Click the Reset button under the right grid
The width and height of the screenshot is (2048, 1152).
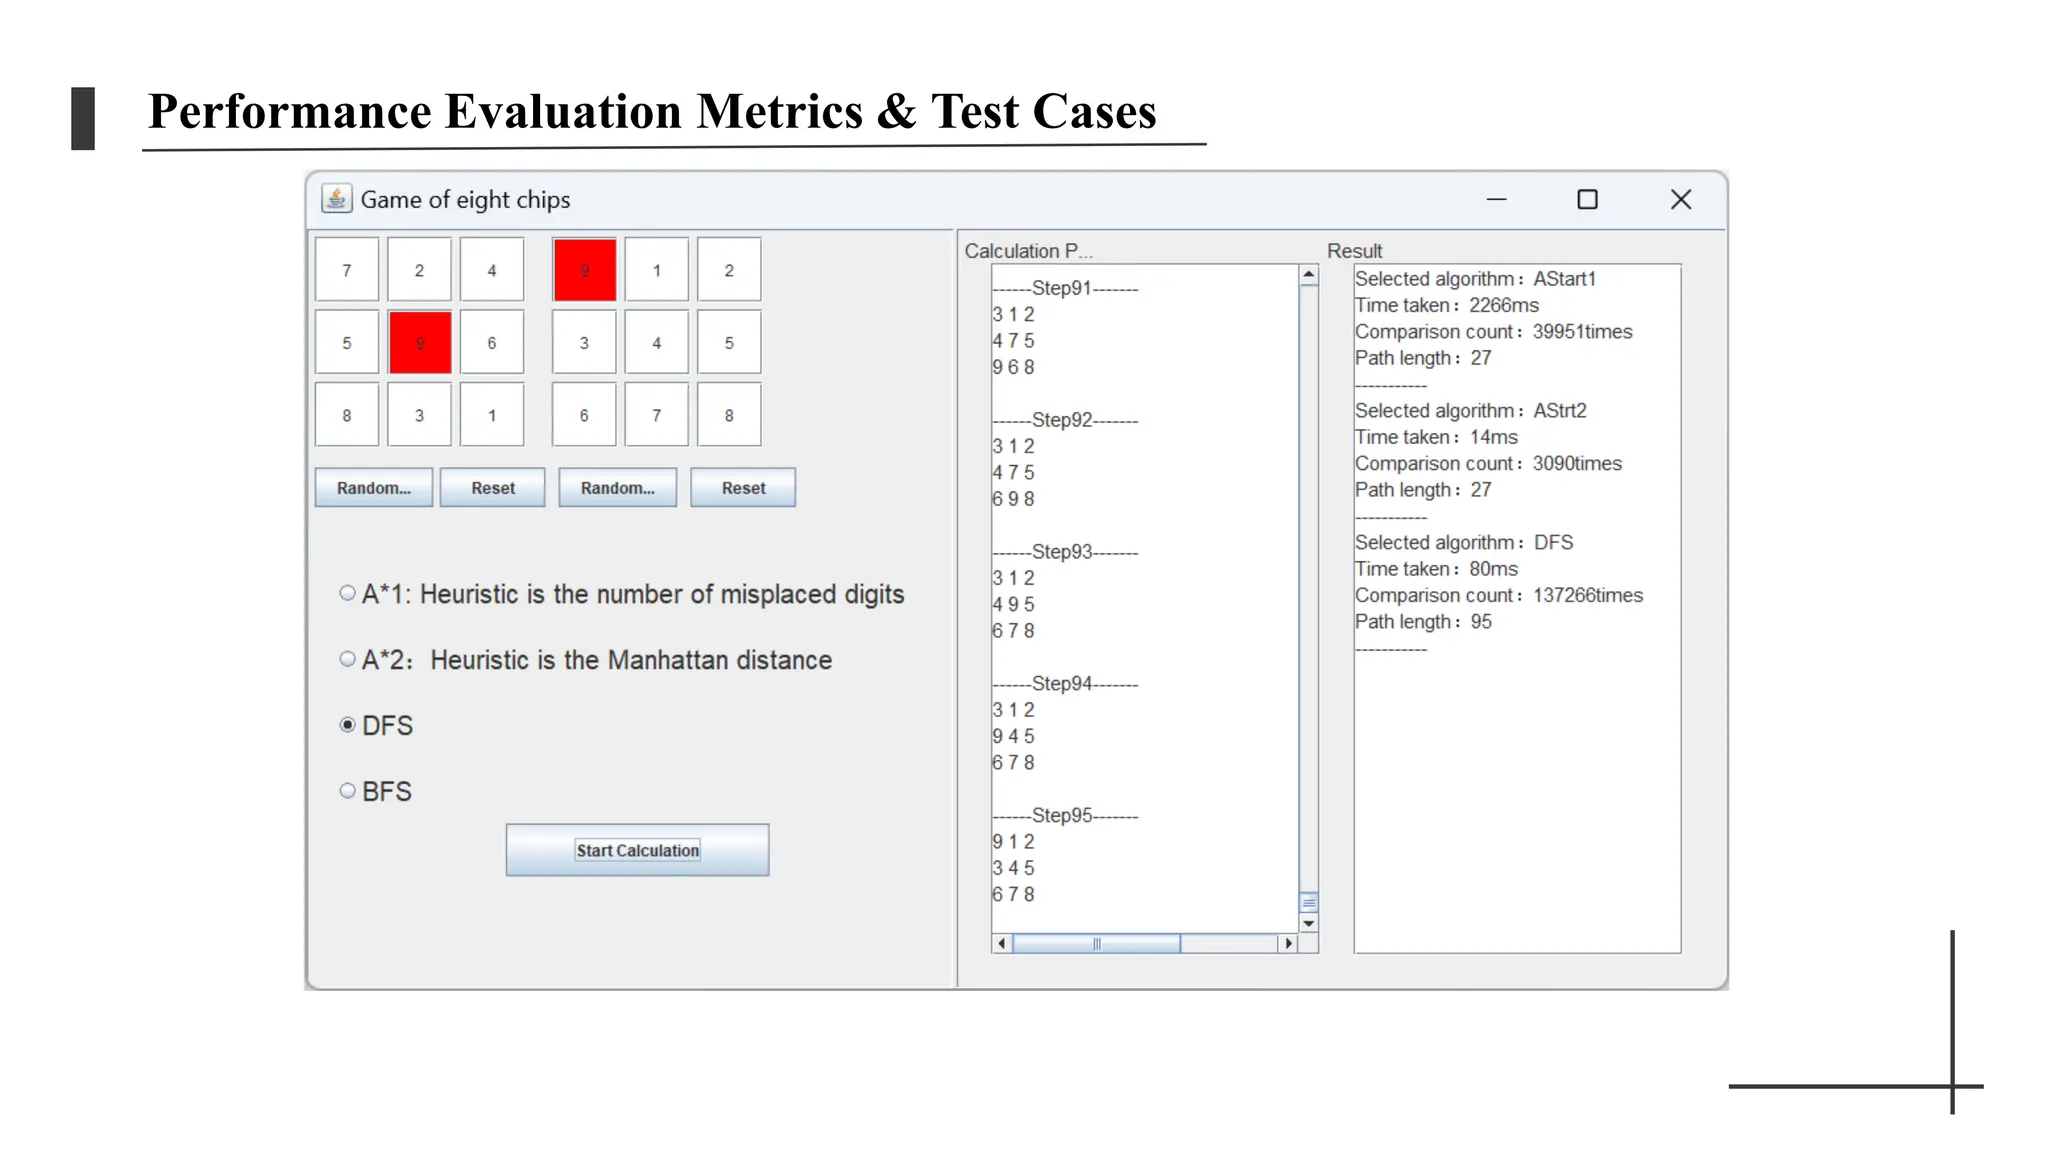pos(743,488)
